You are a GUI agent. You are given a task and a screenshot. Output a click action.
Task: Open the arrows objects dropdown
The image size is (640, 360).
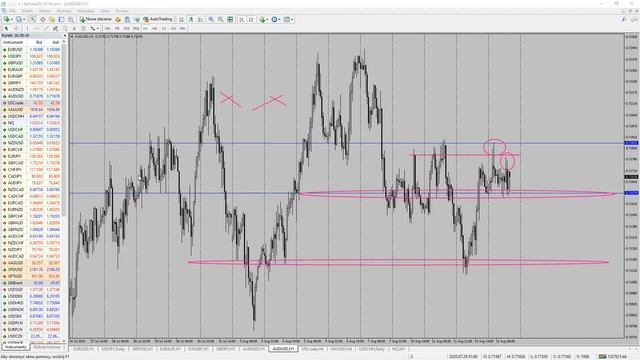(94, 28)
